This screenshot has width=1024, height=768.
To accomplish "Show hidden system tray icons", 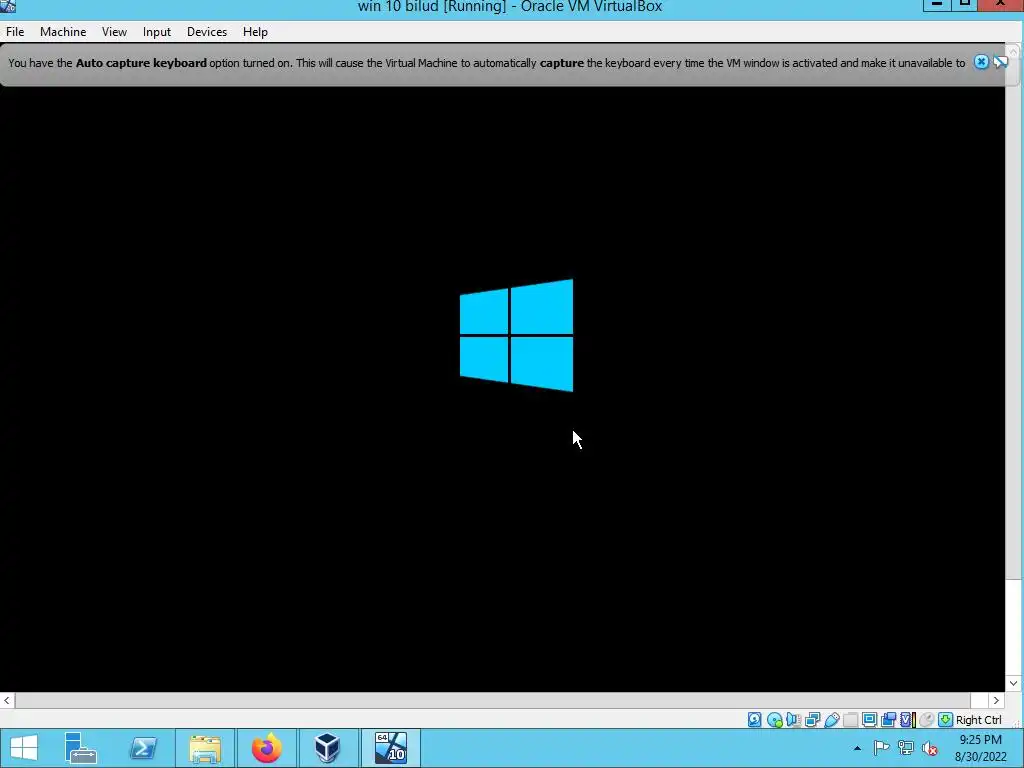I will pos(857,748).
